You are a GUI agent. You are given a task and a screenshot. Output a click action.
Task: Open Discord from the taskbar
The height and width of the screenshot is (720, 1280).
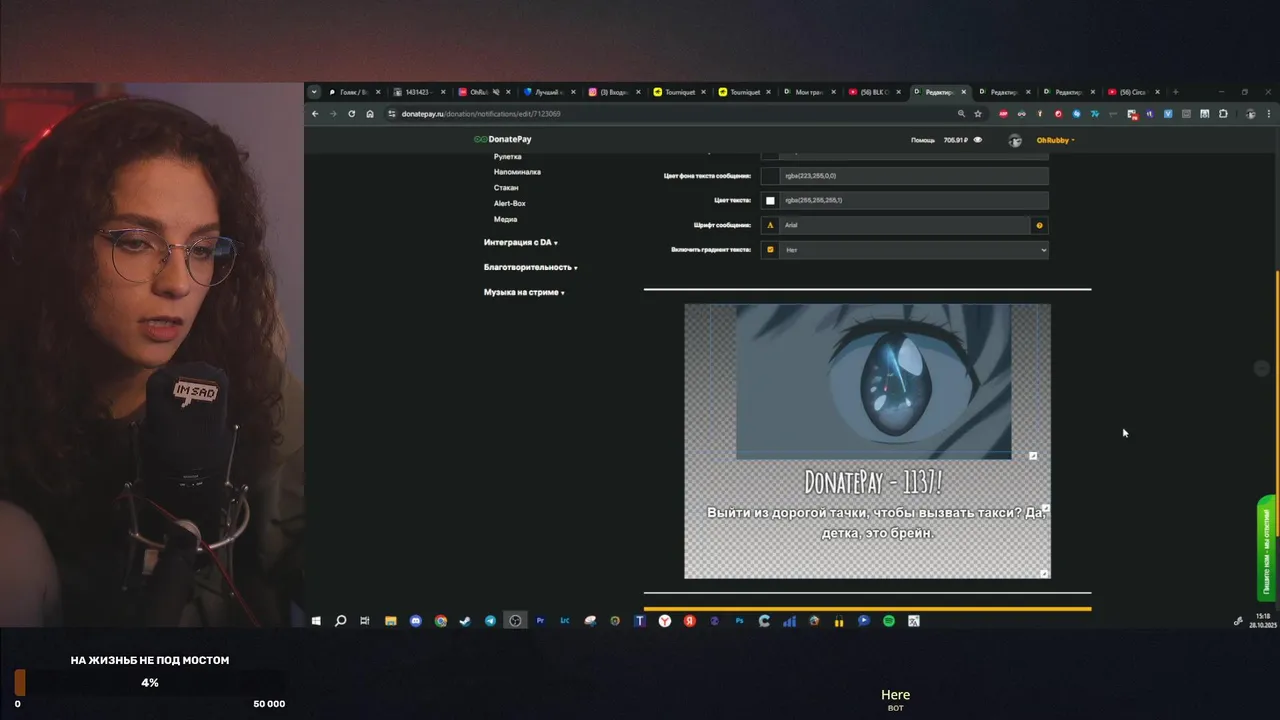point(415,621)
